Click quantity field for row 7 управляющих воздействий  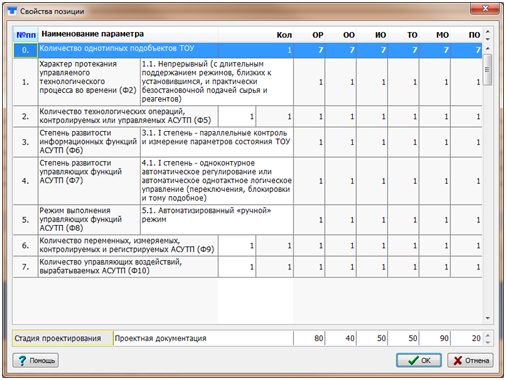coord(237,267)
